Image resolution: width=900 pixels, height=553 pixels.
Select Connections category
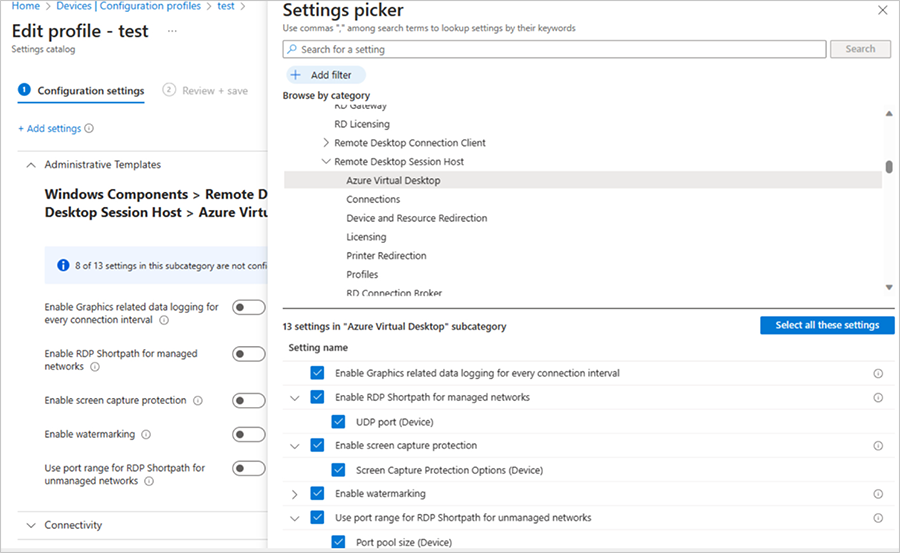pos(373,199)
